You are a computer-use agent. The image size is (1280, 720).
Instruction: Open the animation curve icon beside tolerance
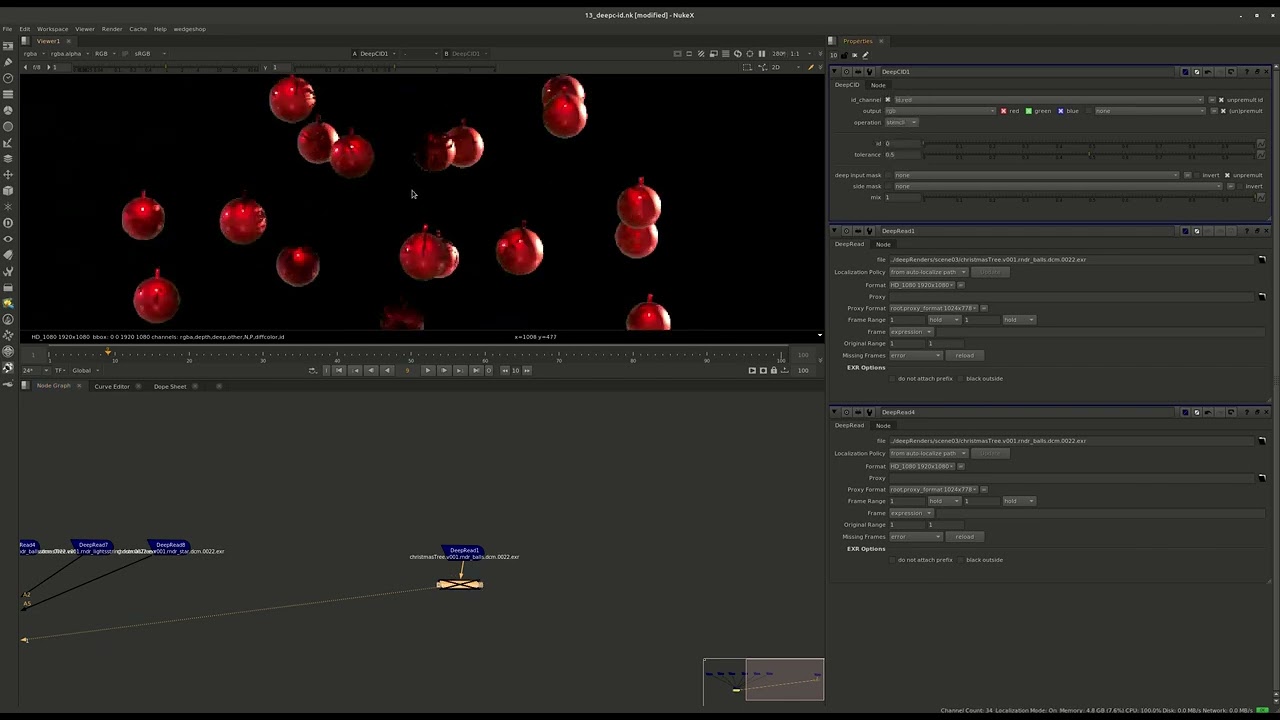coord(1261,154)
